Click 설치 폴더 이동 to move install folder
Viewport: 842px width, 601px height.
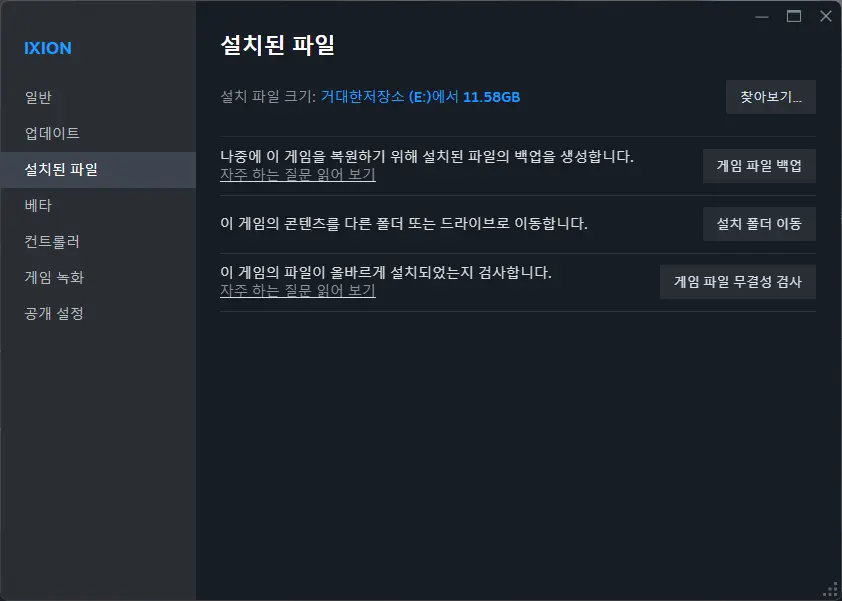tap(759, 223)
